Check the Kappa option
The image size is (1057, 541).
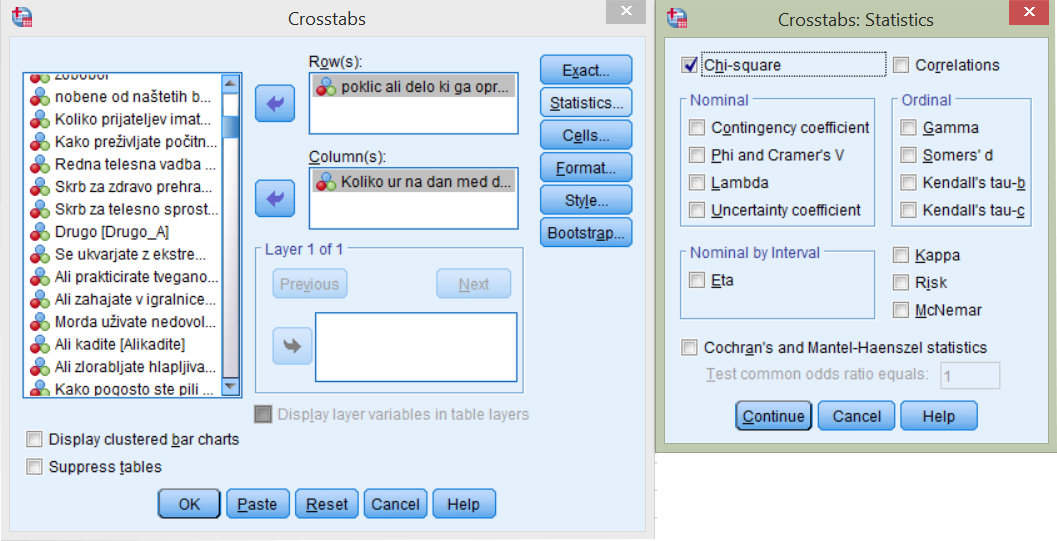tap(901, 255)
